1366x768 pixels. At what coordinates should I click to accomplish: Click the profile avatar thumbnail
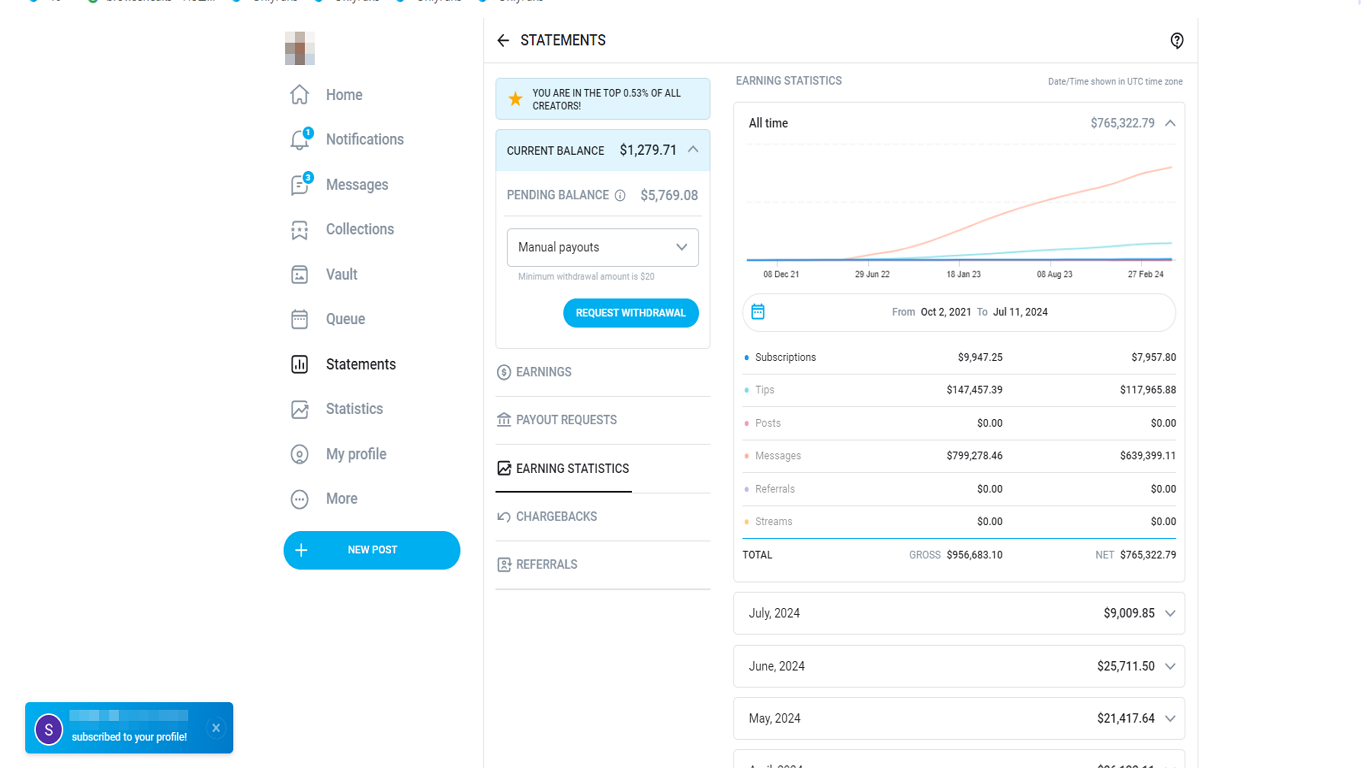tap(300, 48)
